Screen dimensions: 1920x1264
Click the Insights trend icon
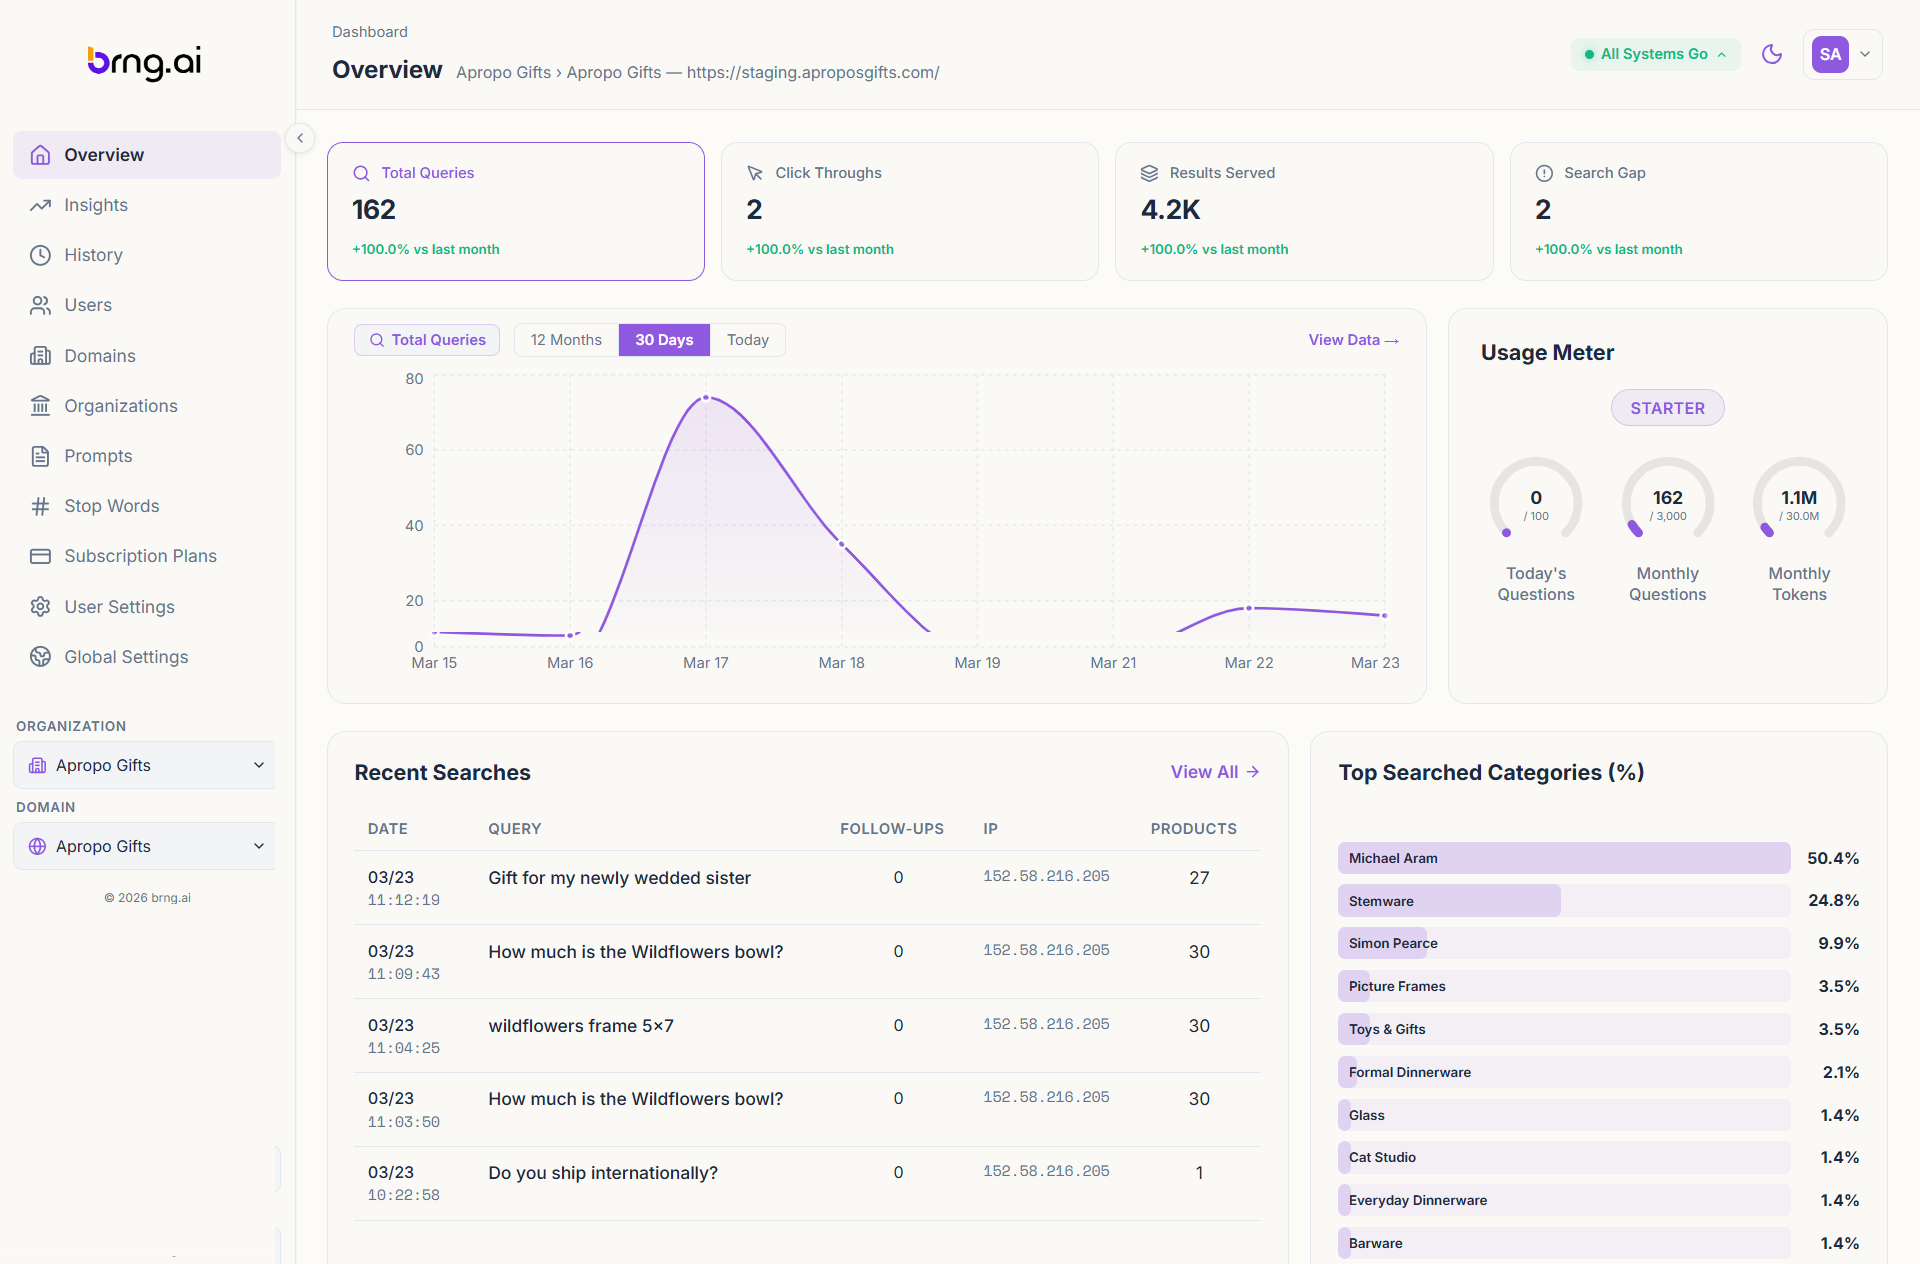click(x=40, y=205)
